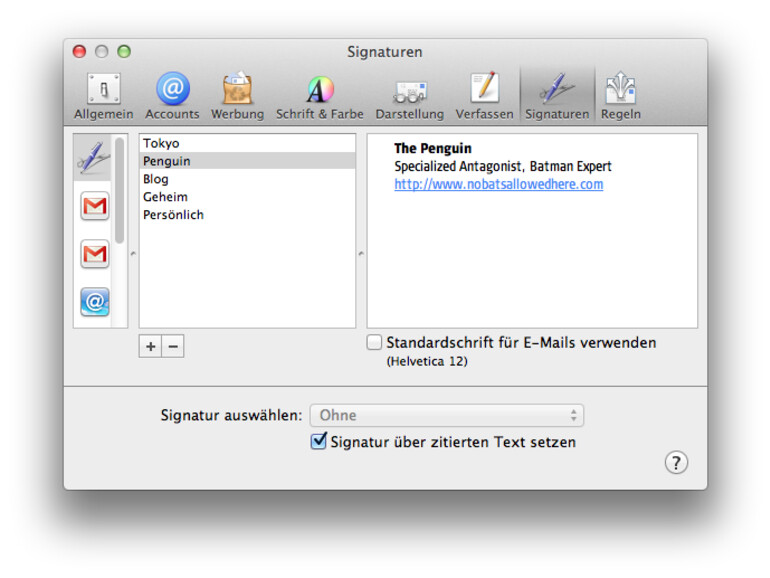Viewport: 770px width, 578px height.
Task: Open the Werbung junk mail pane
Action: [x=238, y=96]
